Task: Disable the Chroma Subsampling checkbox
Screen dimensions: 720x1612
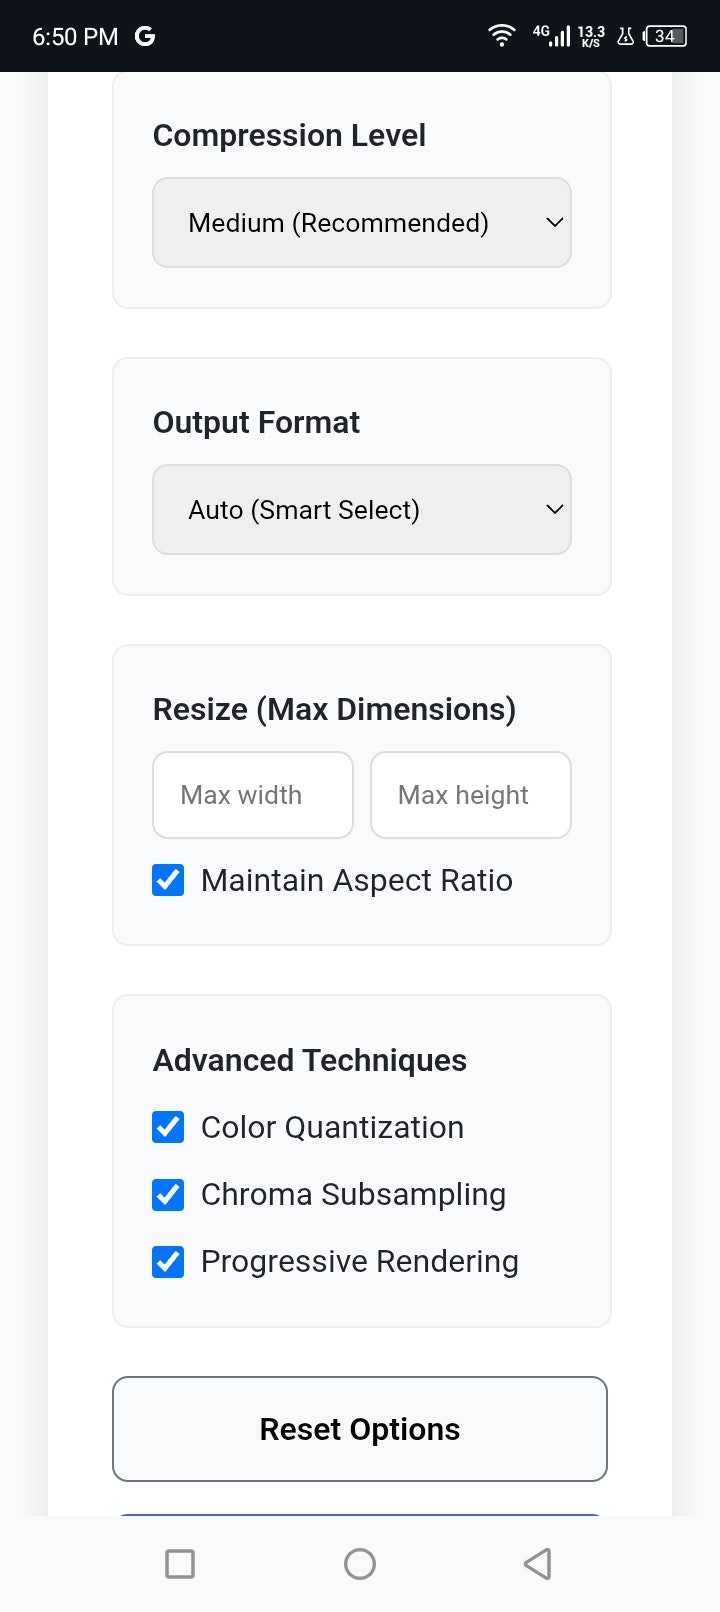Action: coord(168,1194)
